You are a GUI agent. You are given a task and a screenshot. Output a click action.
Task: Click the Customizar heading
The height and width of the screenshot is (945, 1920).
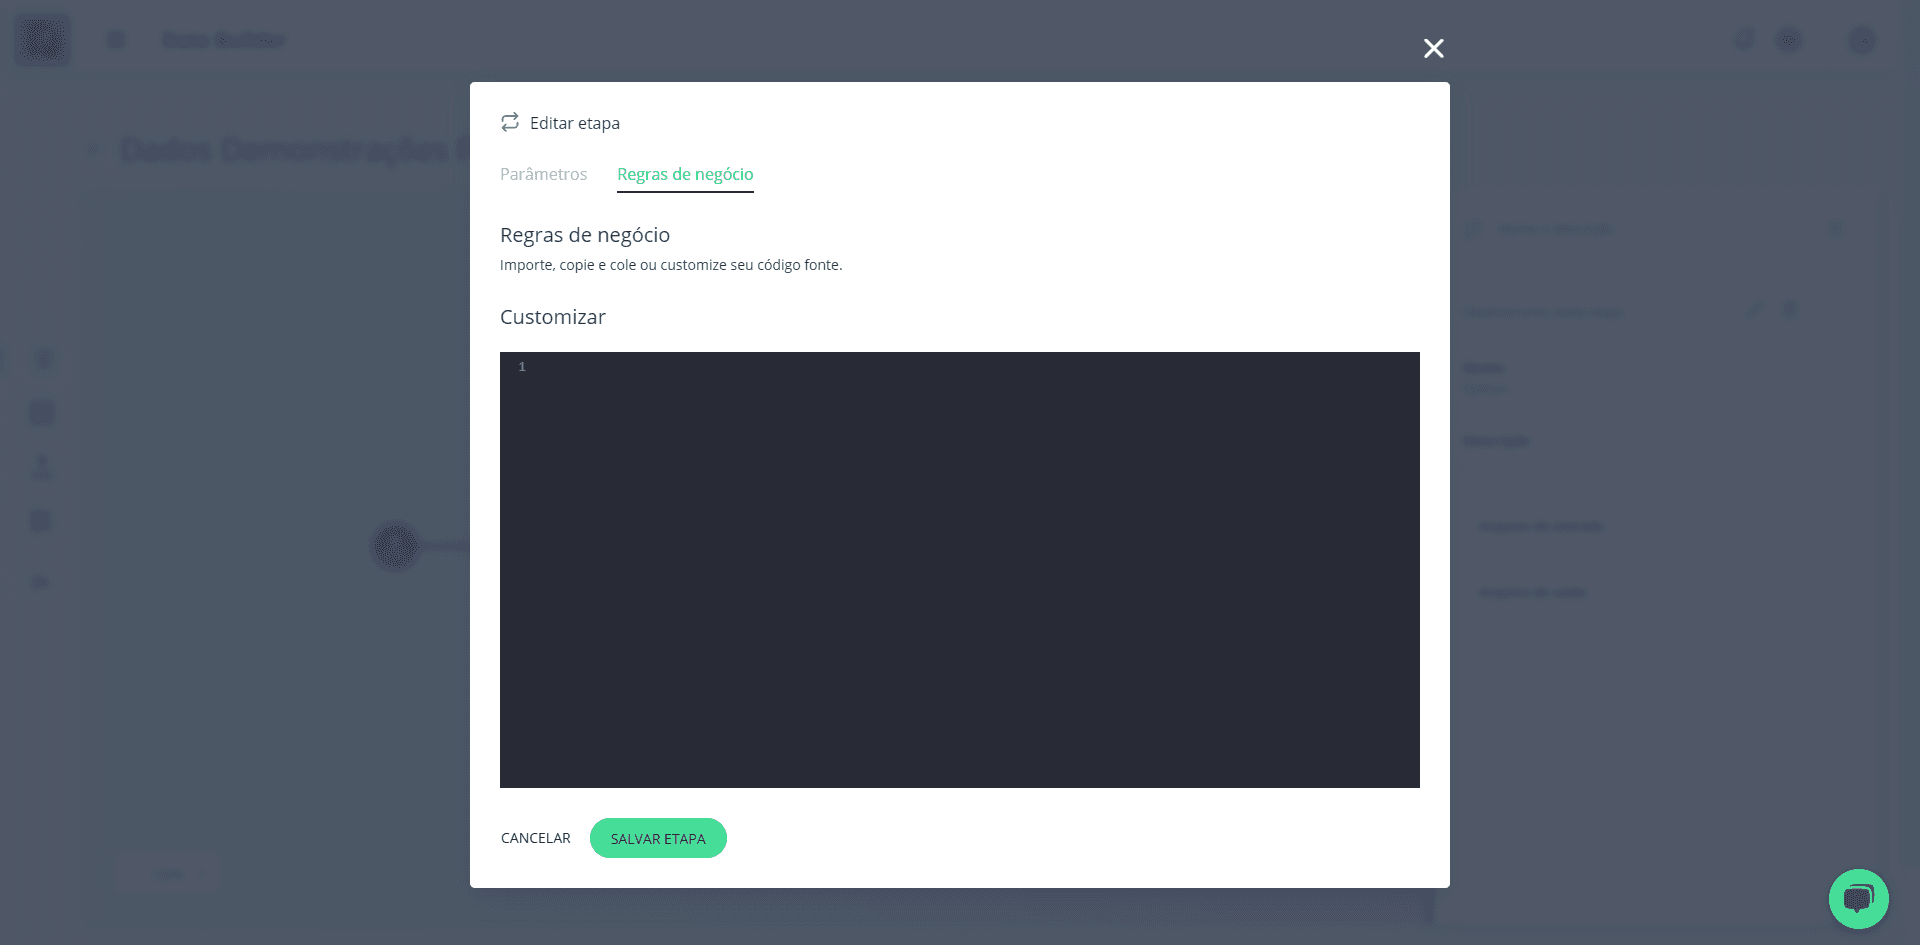[x=553, y=317]
